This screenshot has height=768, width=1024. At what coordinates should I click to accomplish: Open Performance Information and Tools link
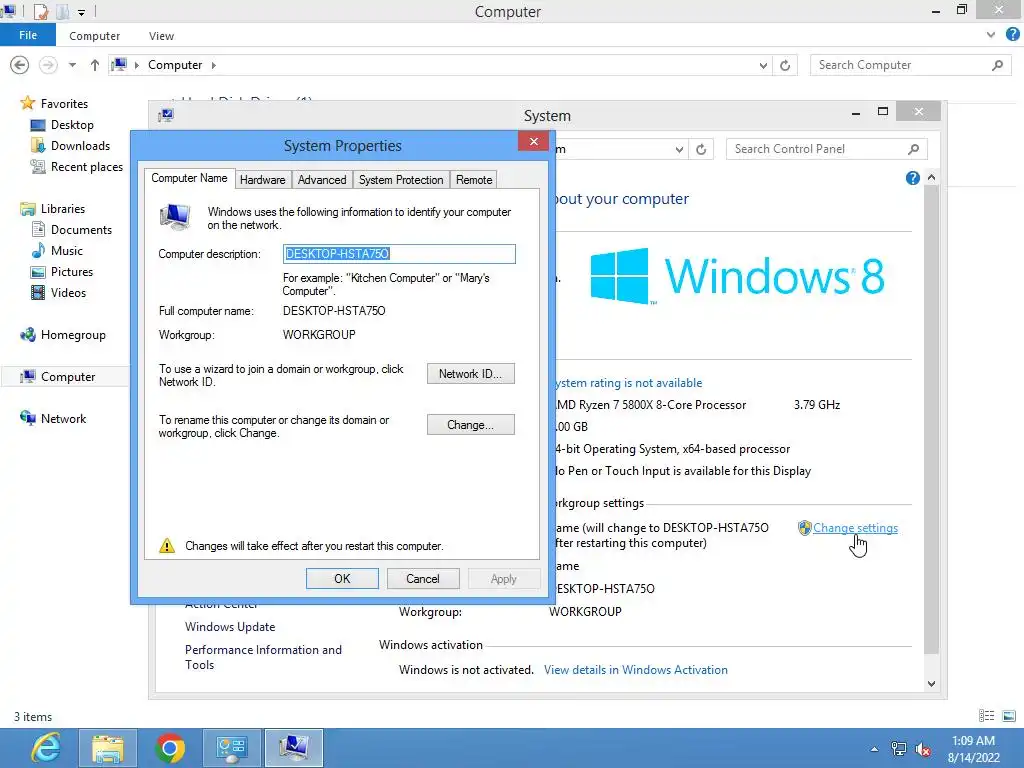[x=263, y=657]
